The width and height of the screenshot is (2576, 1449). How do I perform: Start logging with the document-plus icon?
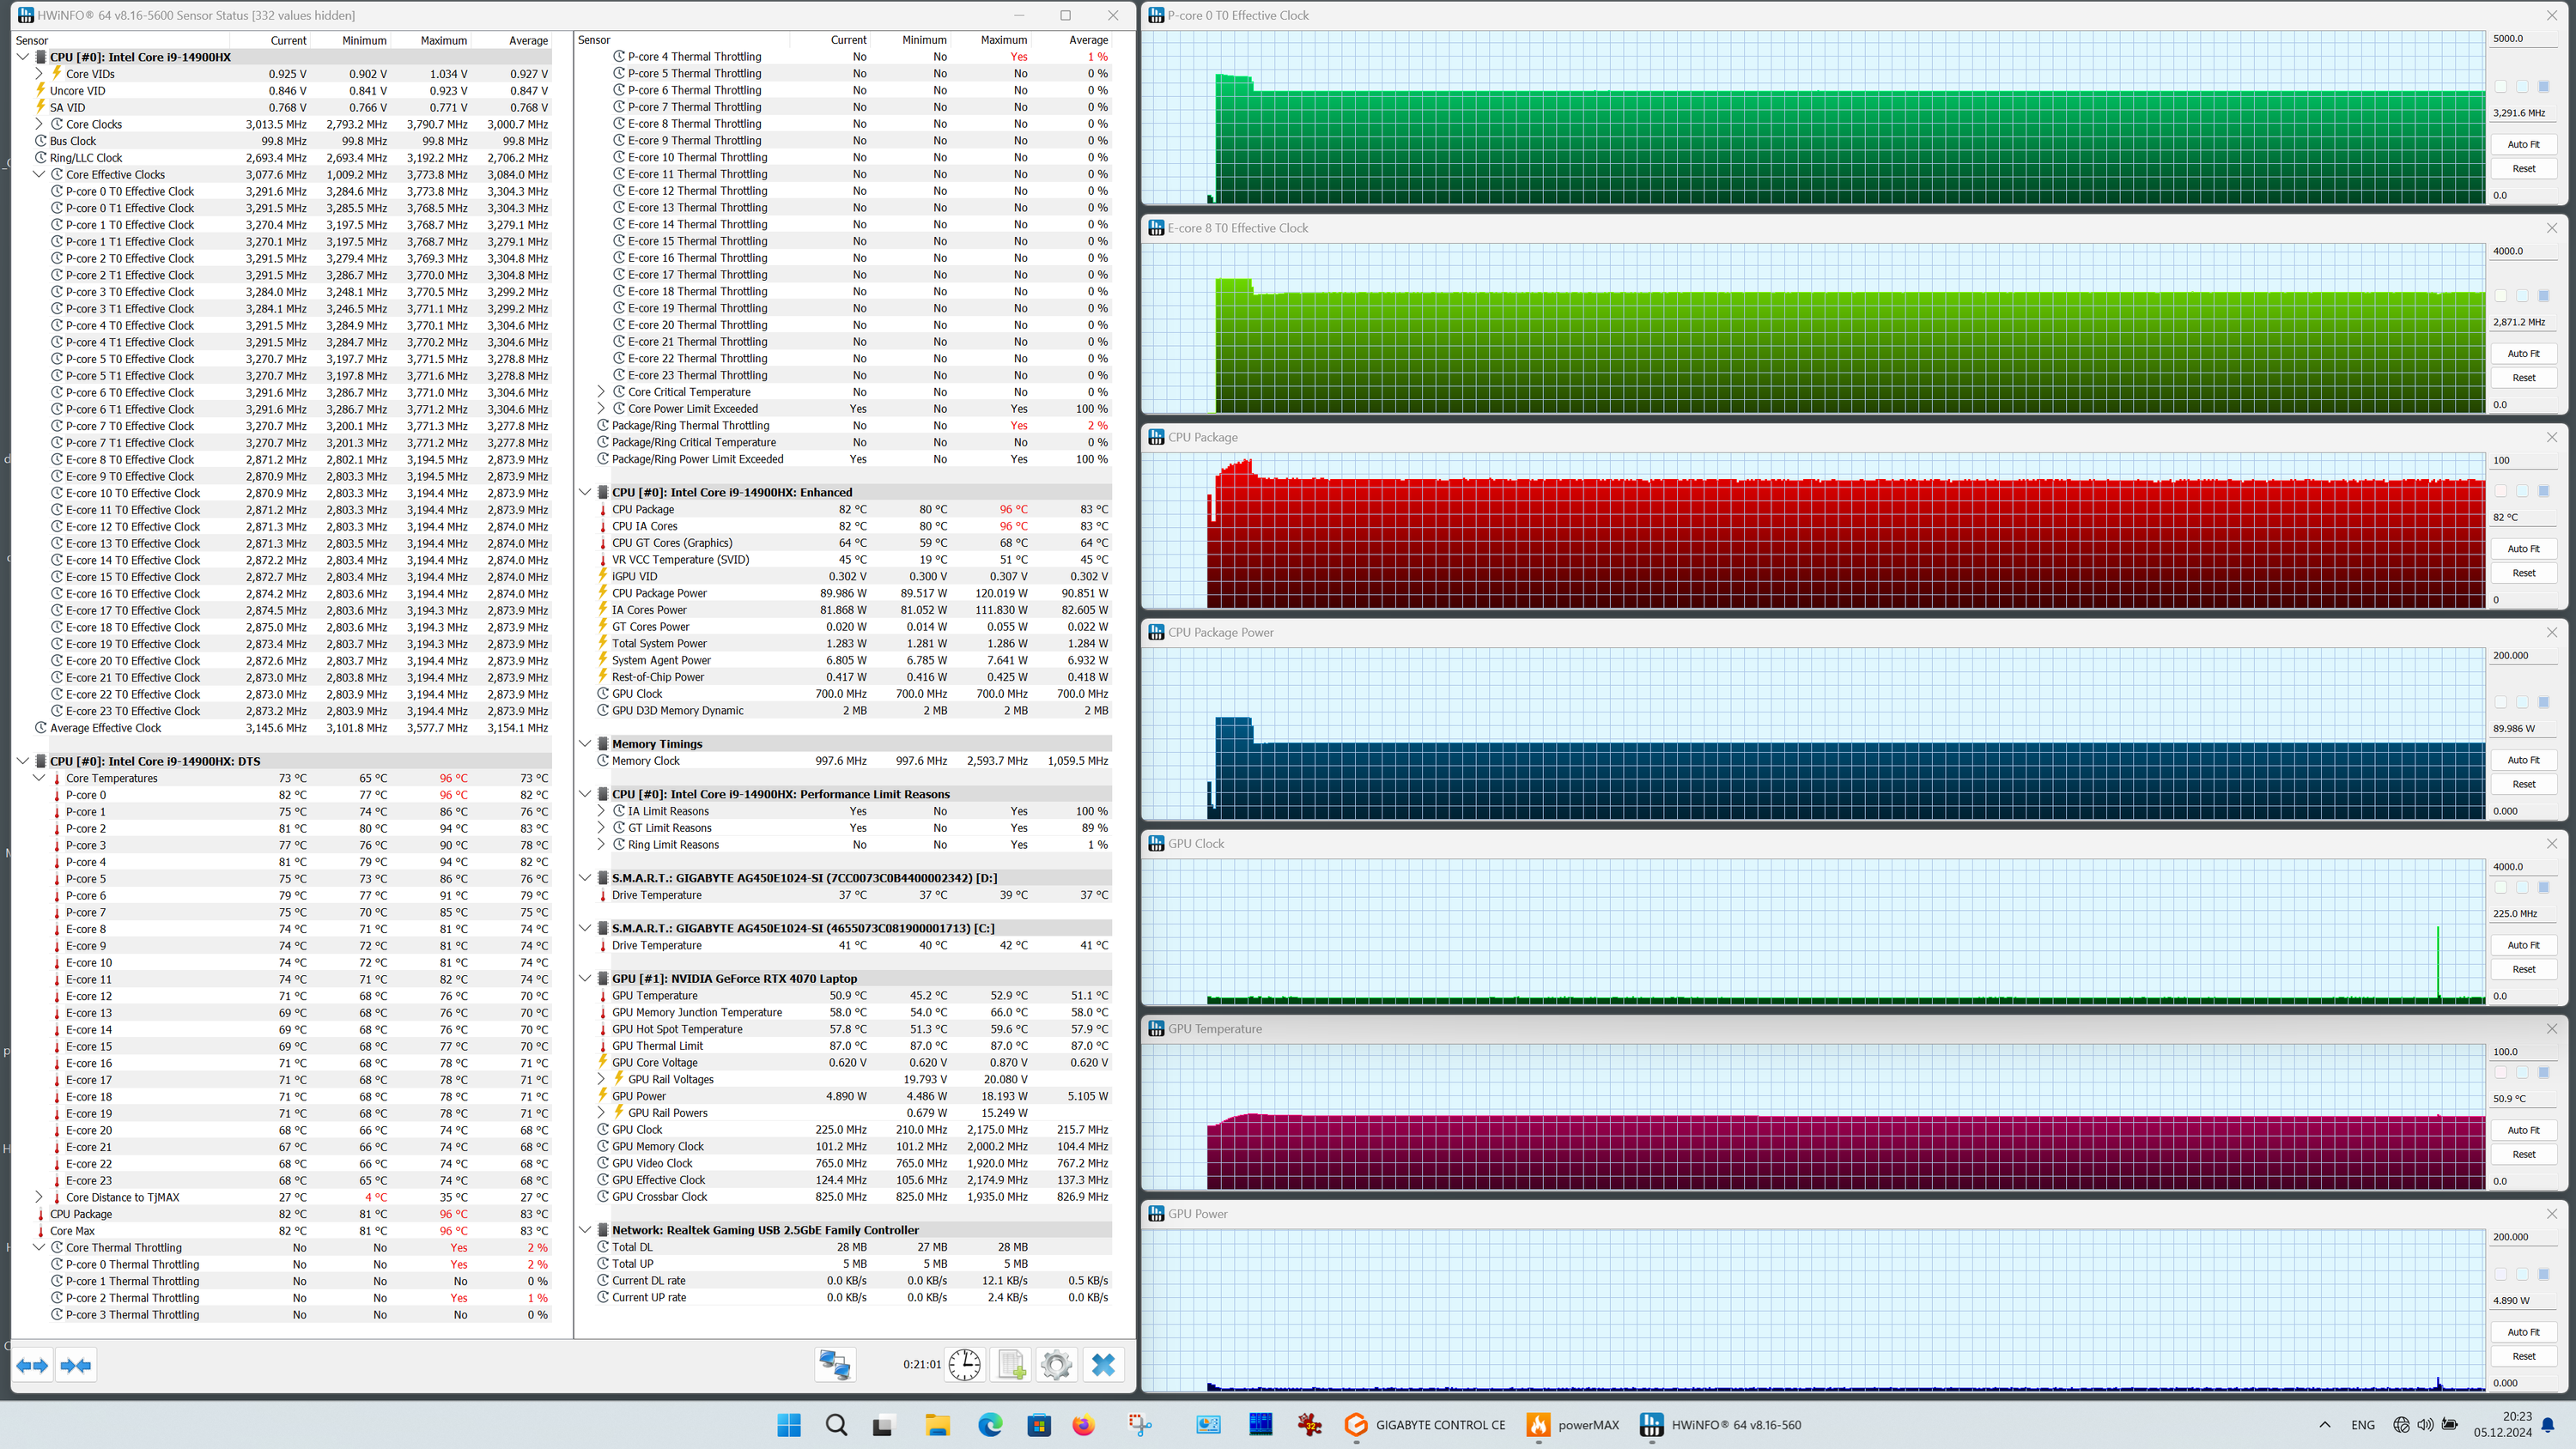click(1011, 1365)
